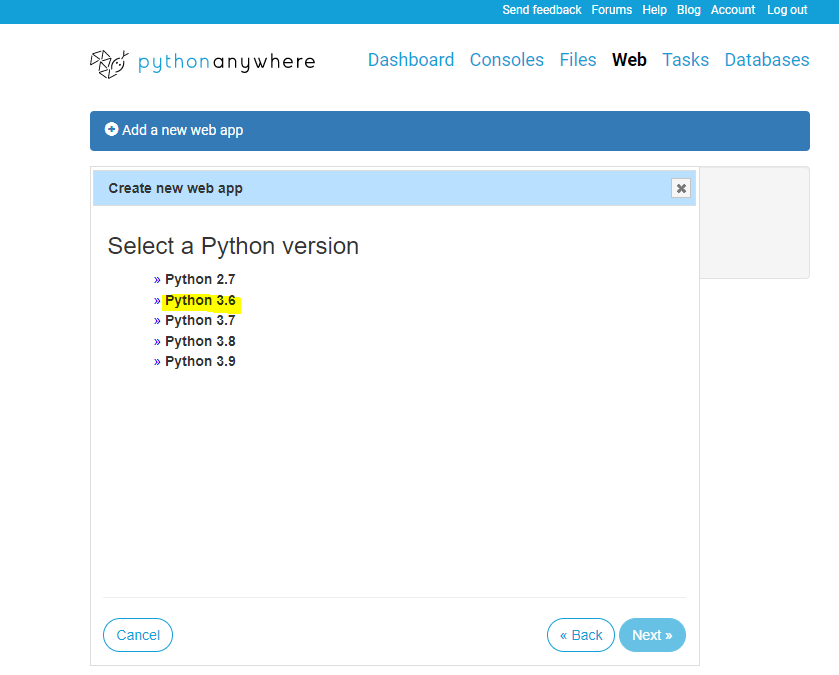Click the plus icon beside Add a new web app
Screen dimensions: 839x675
pos(111,129)
